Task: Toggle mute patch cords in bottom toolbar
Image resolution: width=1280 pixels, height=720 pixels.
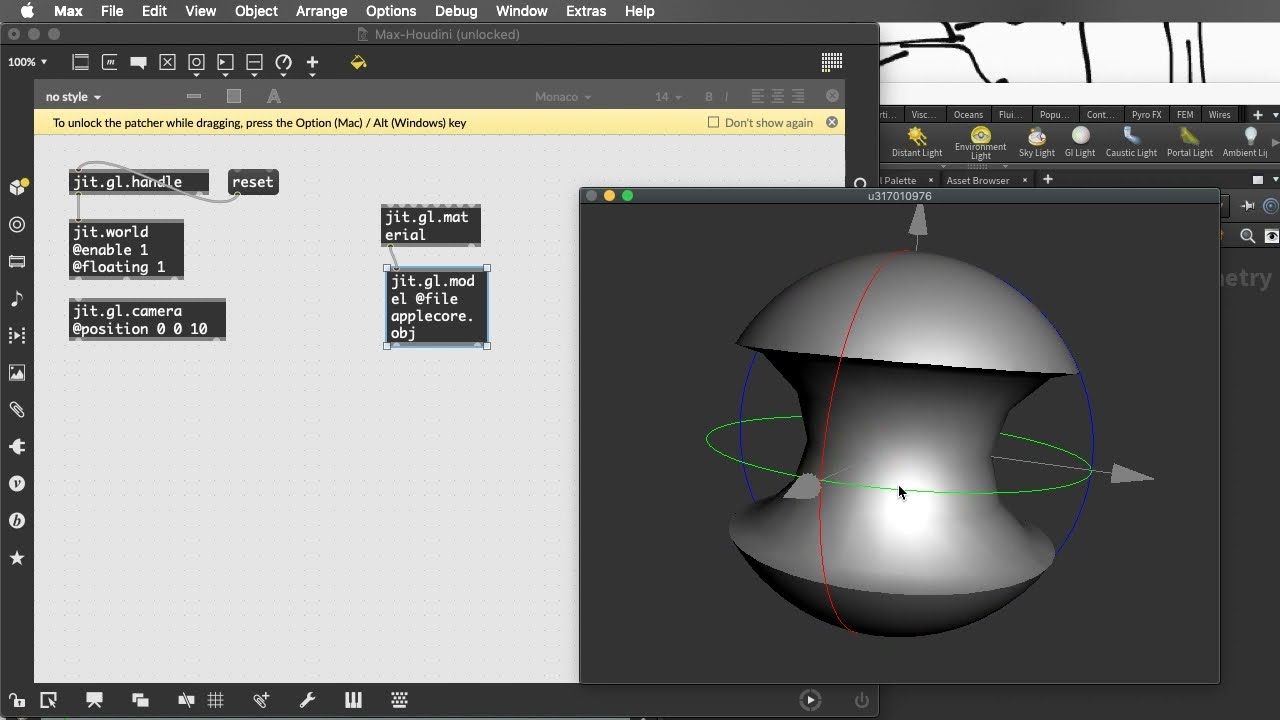Action: pyautogui.click(x=186, y=700)
